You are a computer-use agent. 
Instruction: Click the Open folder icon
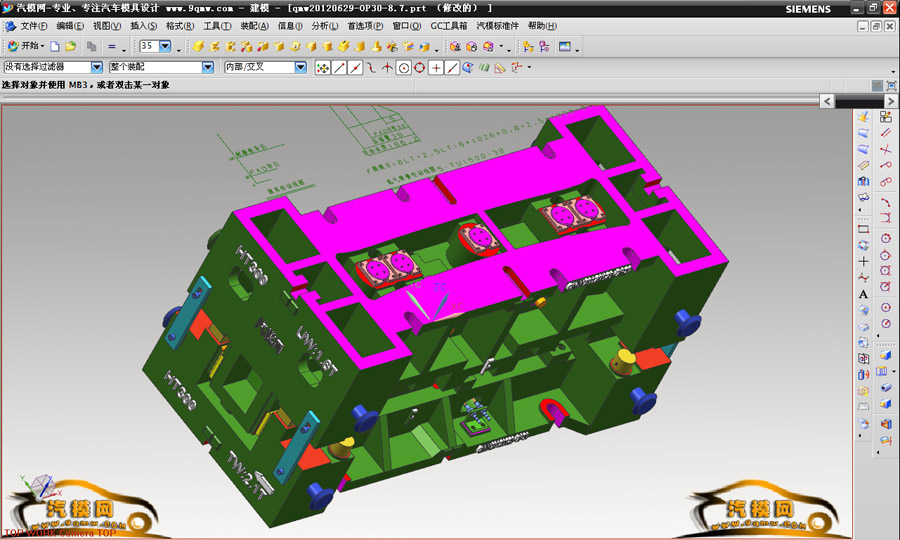point(70,46)
